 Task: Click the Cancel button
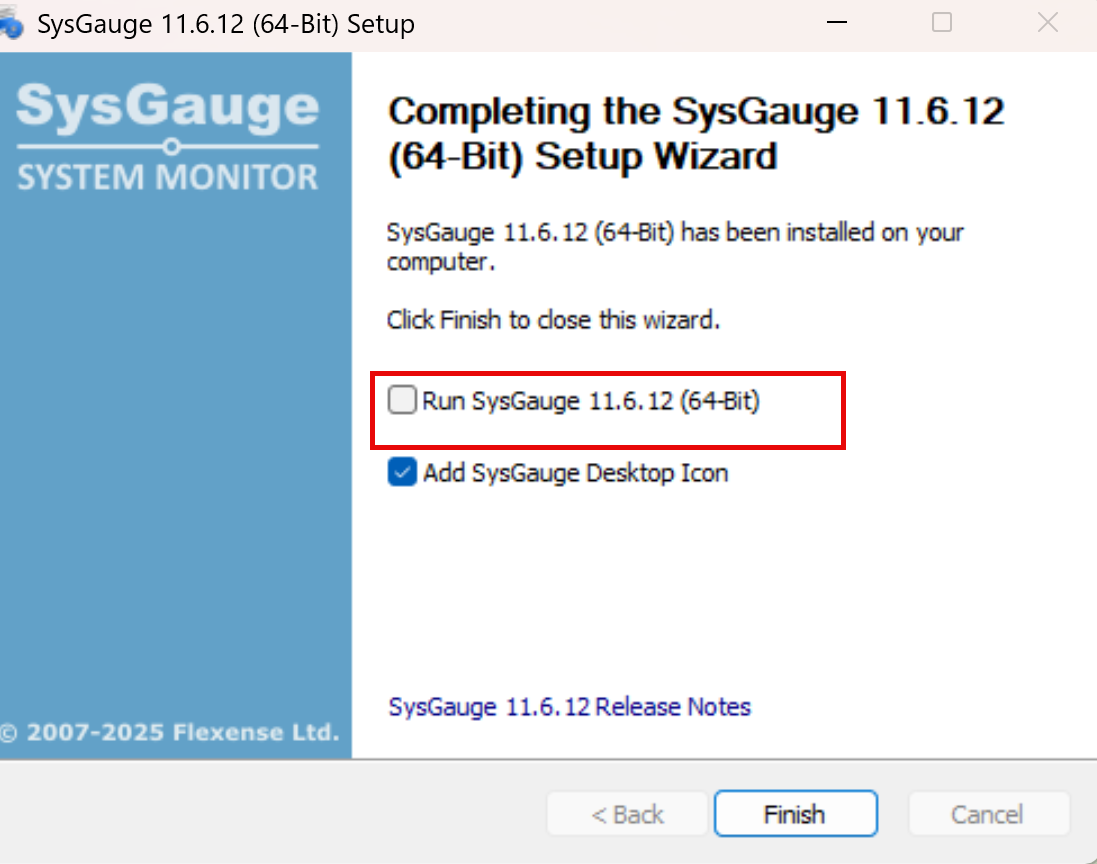(987, 815)
